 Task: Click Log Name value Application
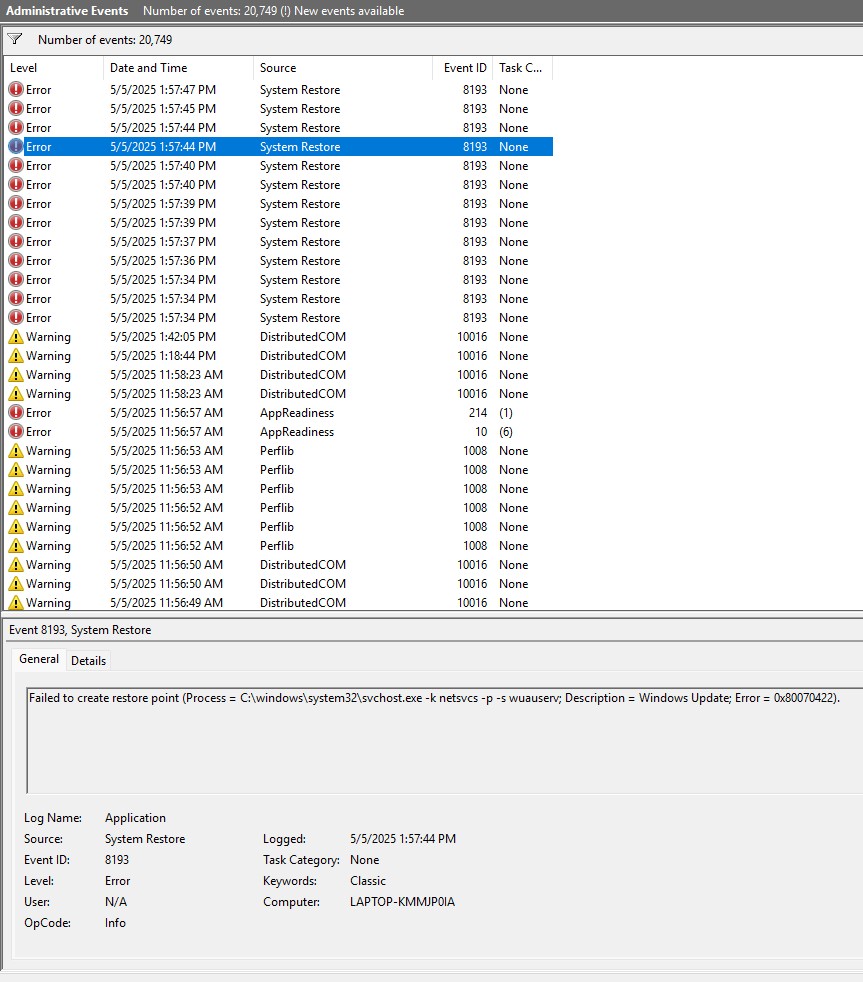(x=135, y=818)
